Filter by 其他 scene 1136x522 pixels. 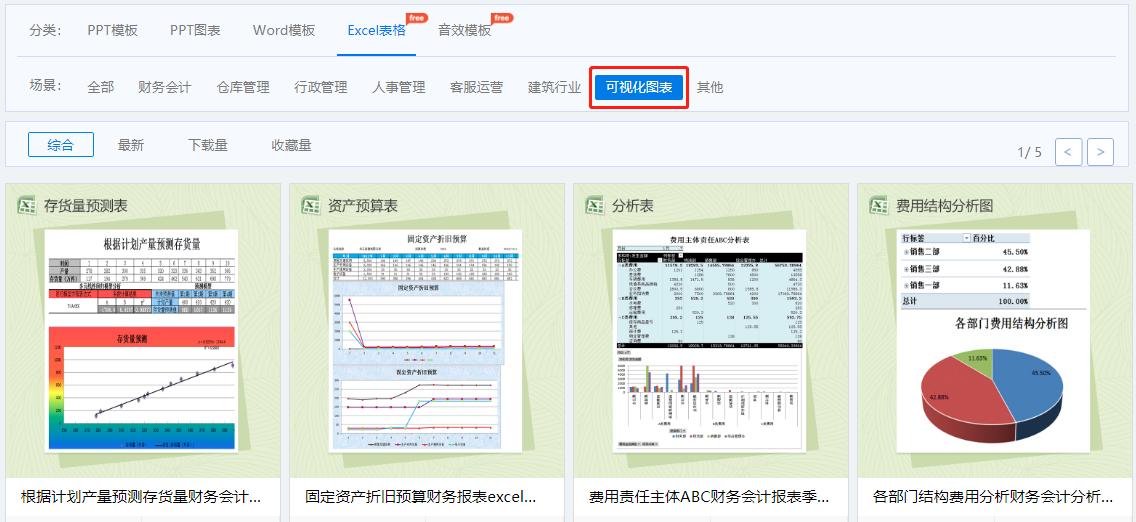point(710,88)
